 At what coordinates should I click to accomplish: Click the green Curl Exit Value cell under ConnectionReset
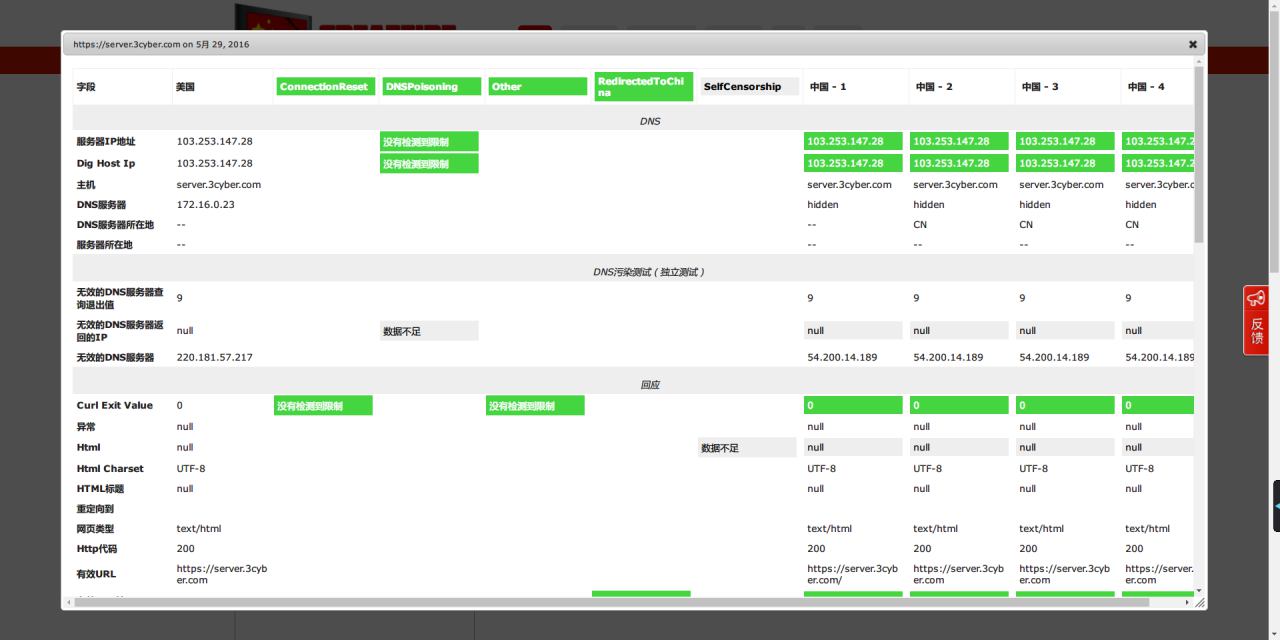323,406
